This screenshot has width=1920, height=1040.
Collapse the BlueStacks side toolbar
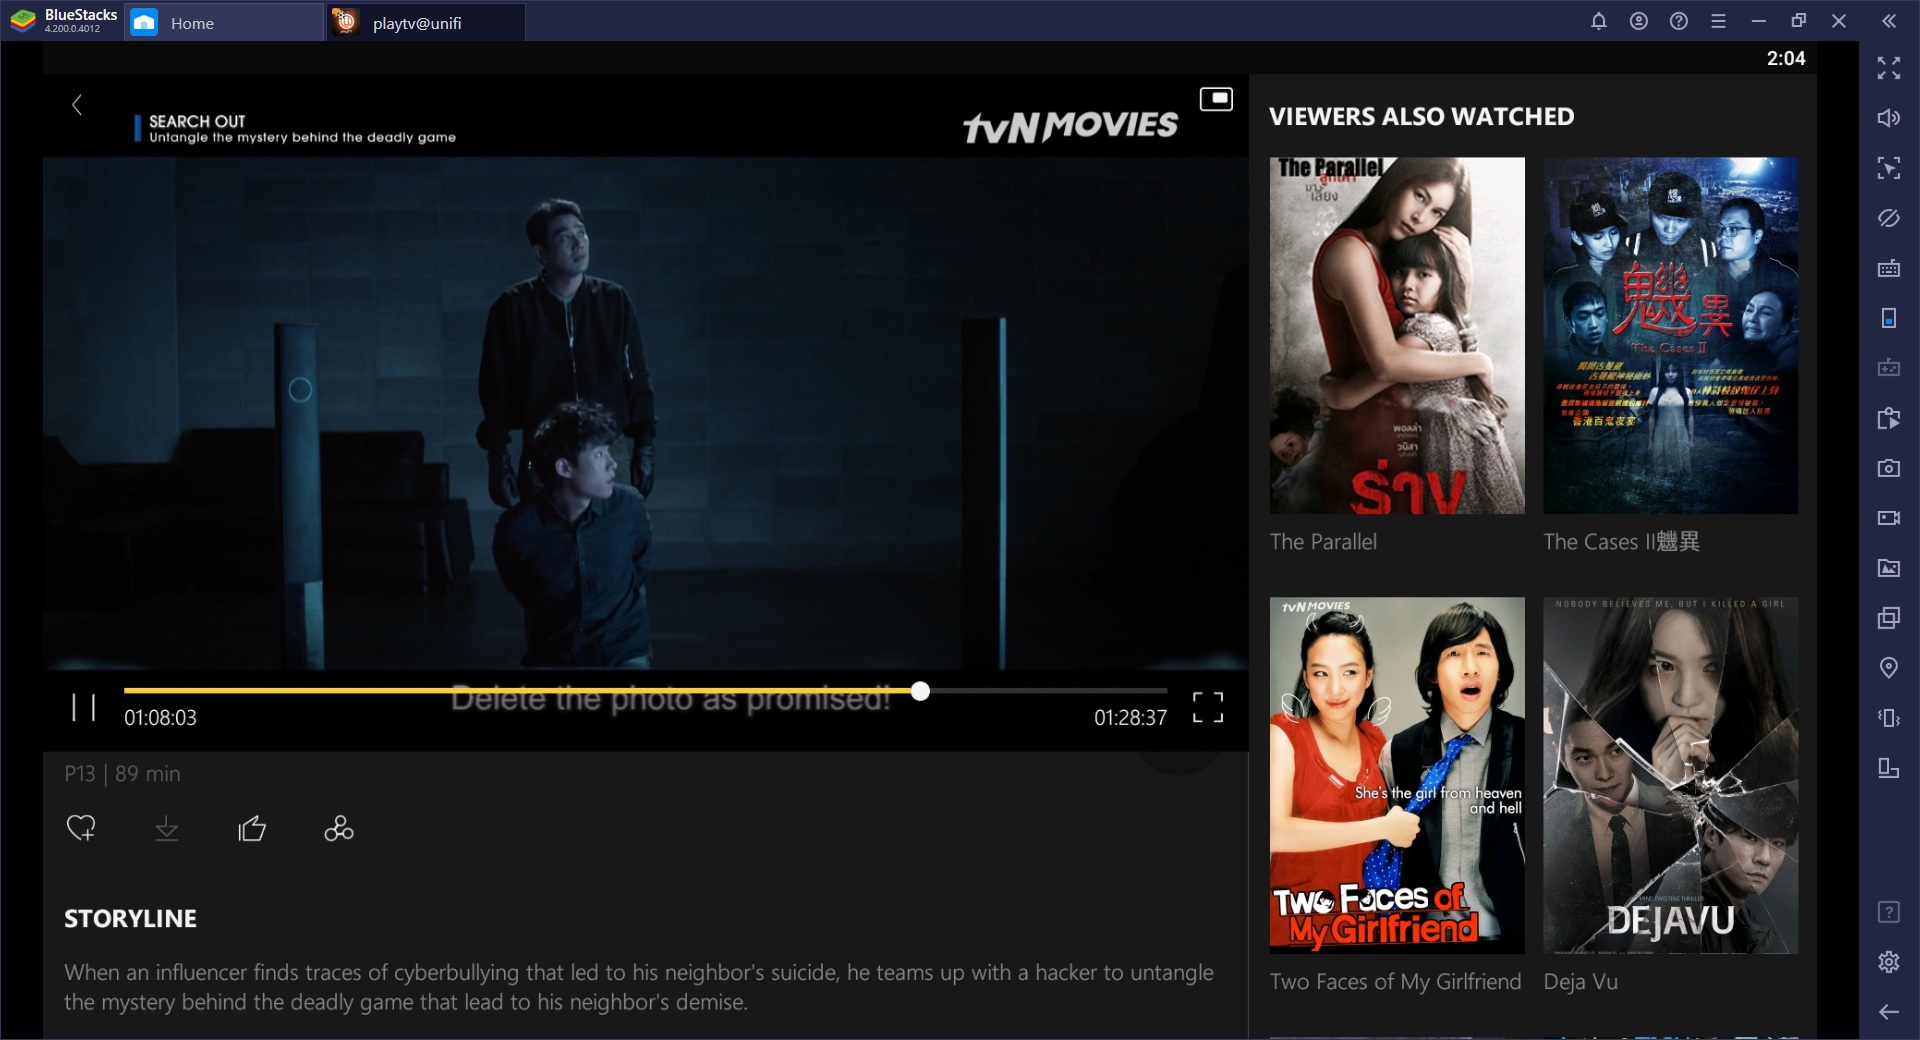click(1889, 21)
